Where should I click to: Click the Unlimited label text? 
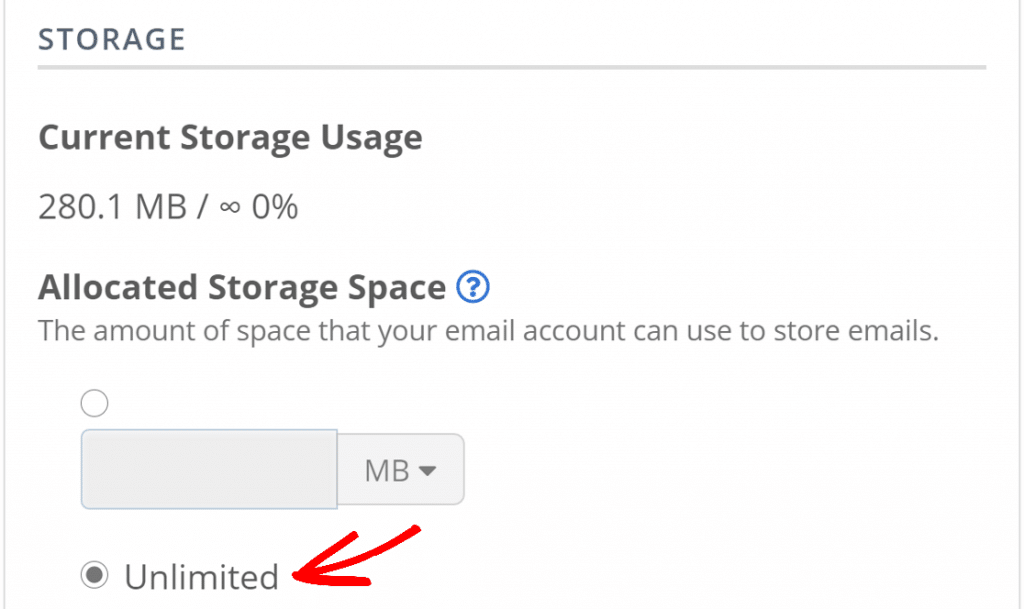(x=200, y=576)
